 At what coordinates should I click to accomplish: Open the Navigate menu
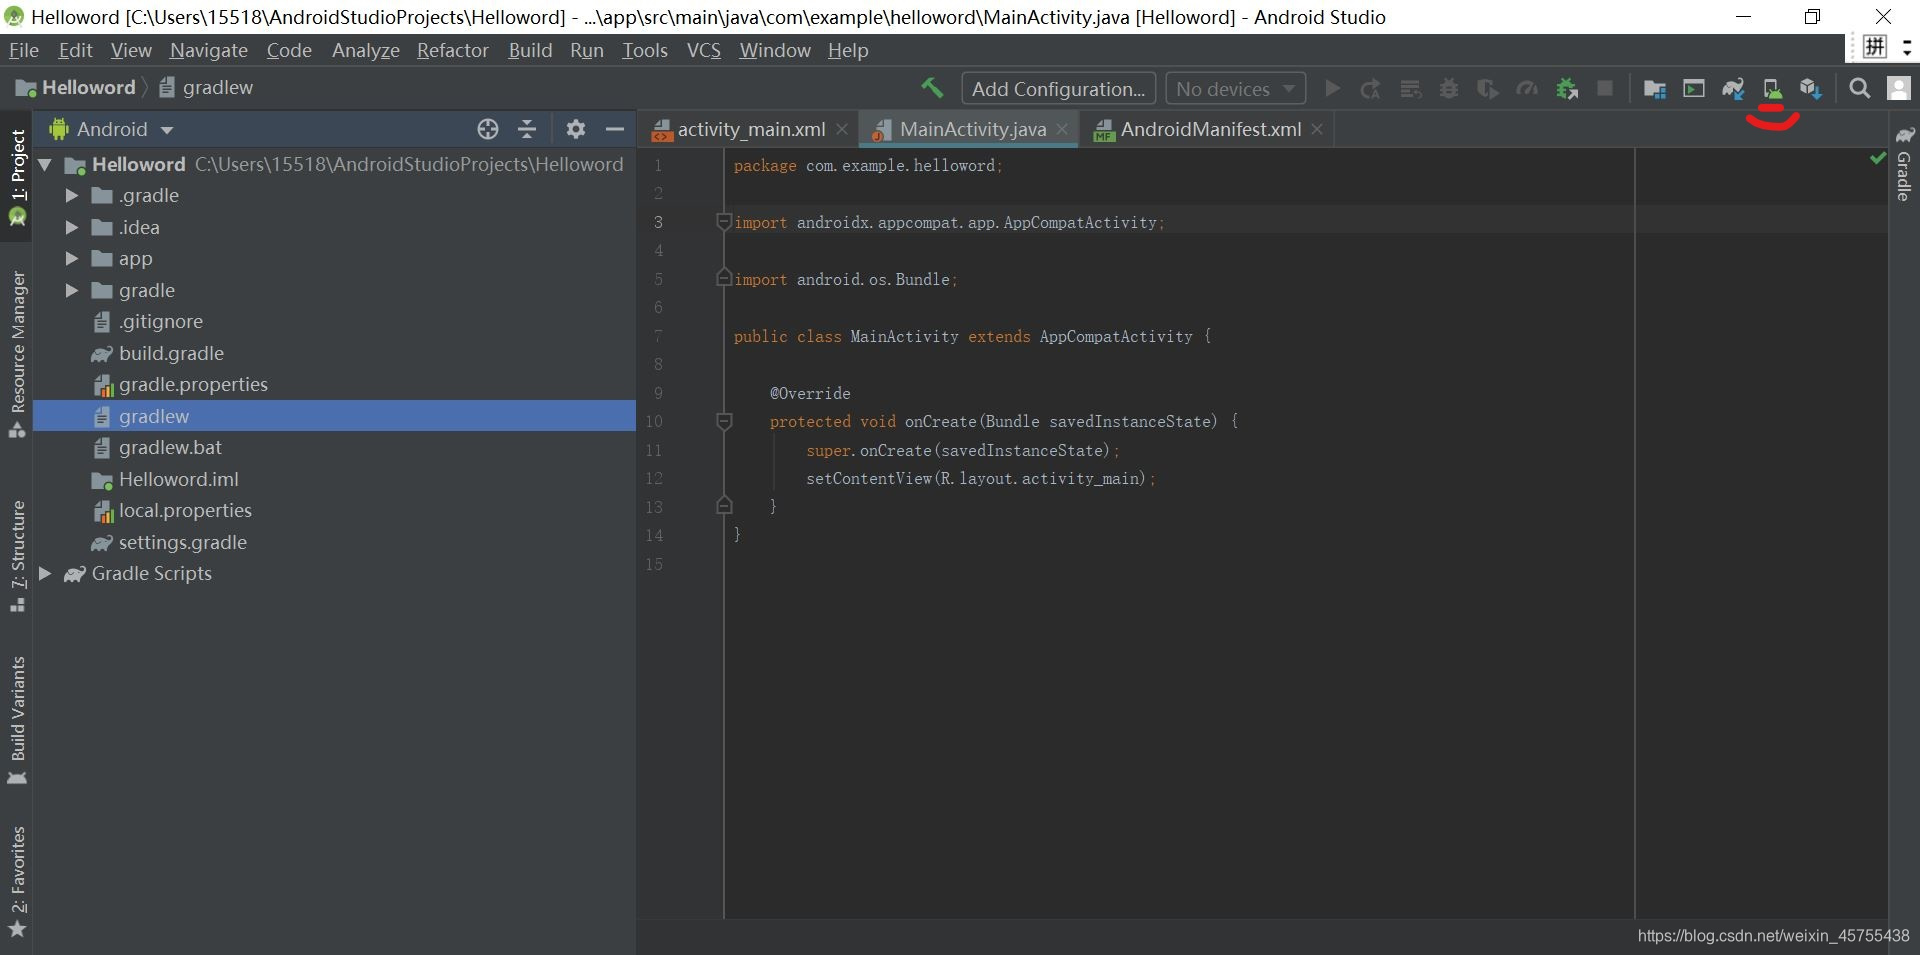click(209, 50)
